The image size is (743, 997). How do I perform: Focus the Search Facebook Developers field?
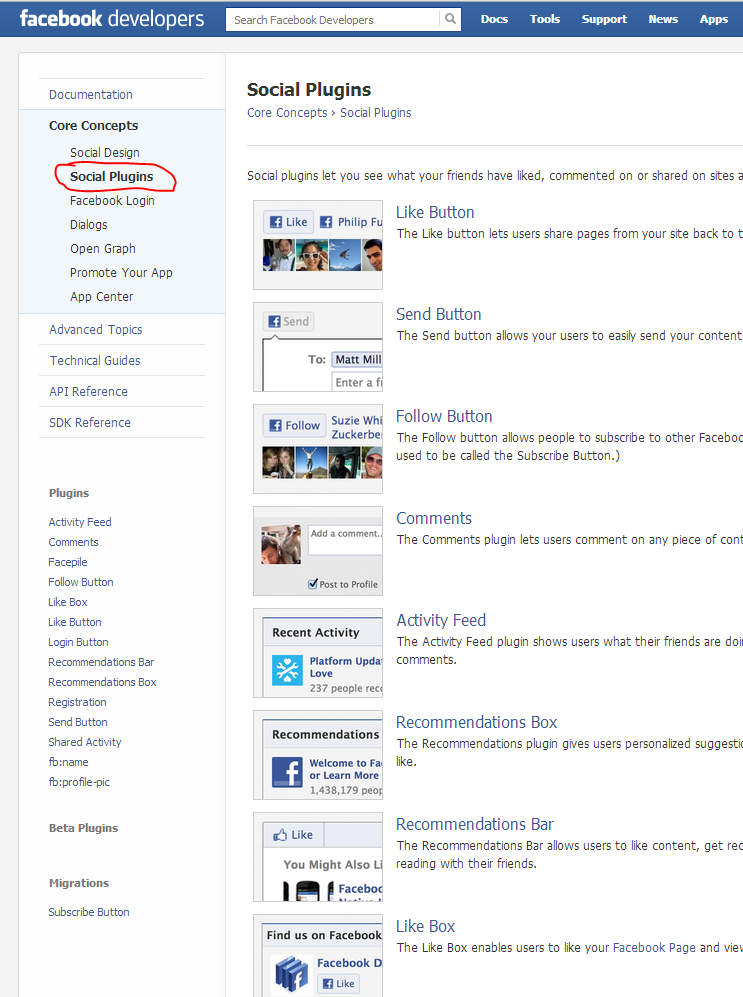point(332,20)
